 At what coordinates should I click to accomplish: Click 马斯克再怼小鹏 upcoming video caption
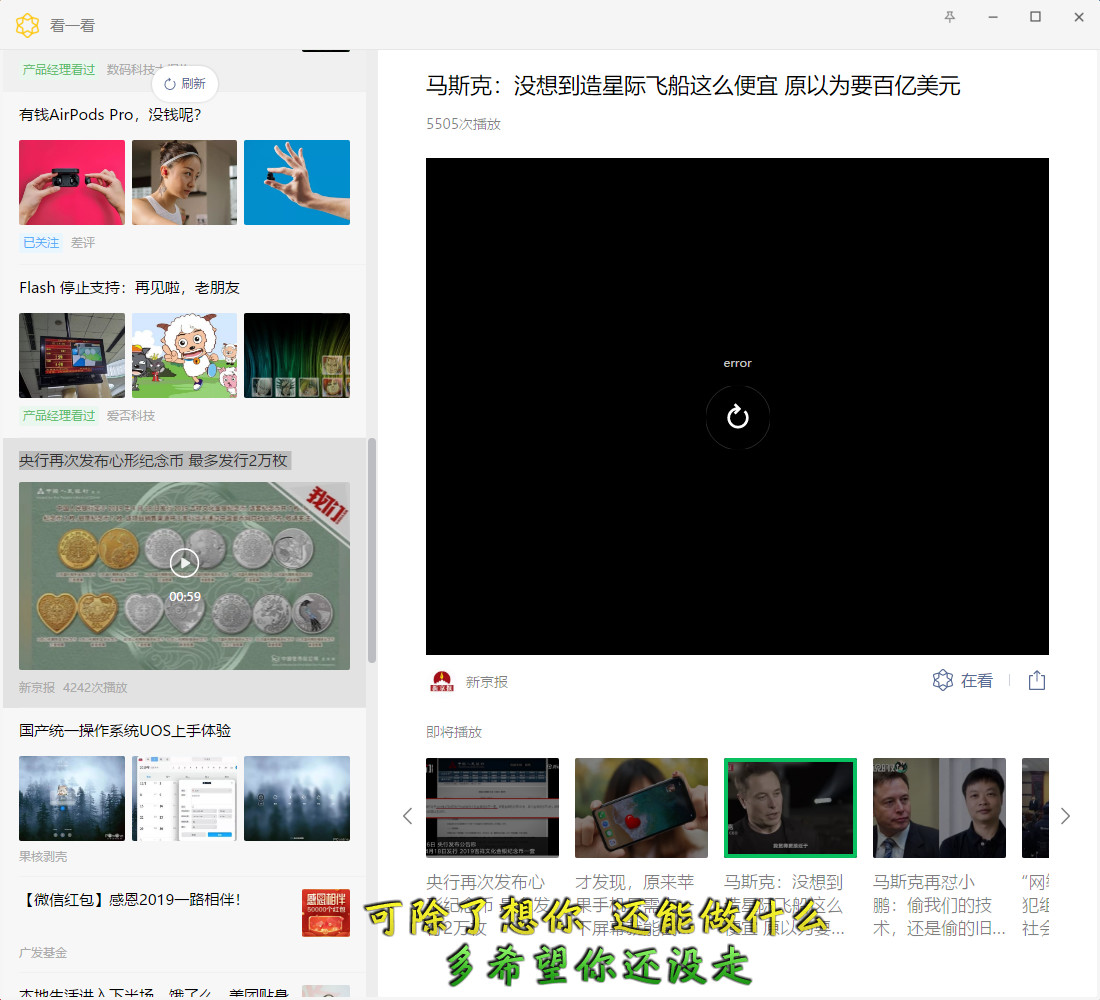click(x=939, y=905)
